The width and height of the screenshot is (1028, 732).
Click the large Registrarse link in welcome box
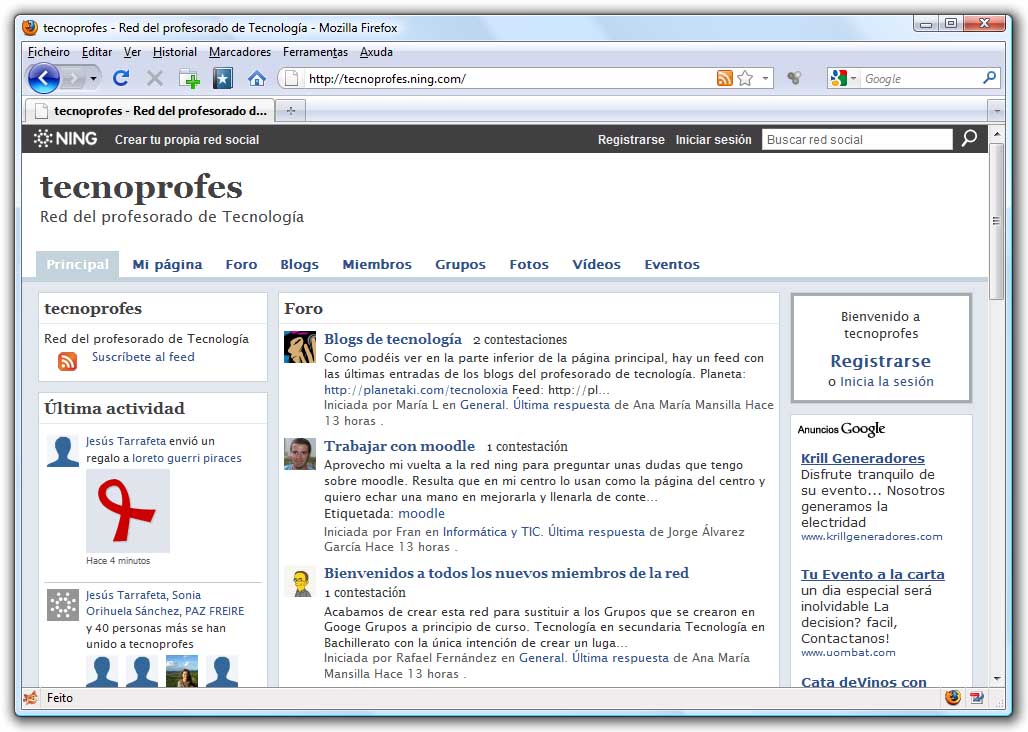coord(880,361)
